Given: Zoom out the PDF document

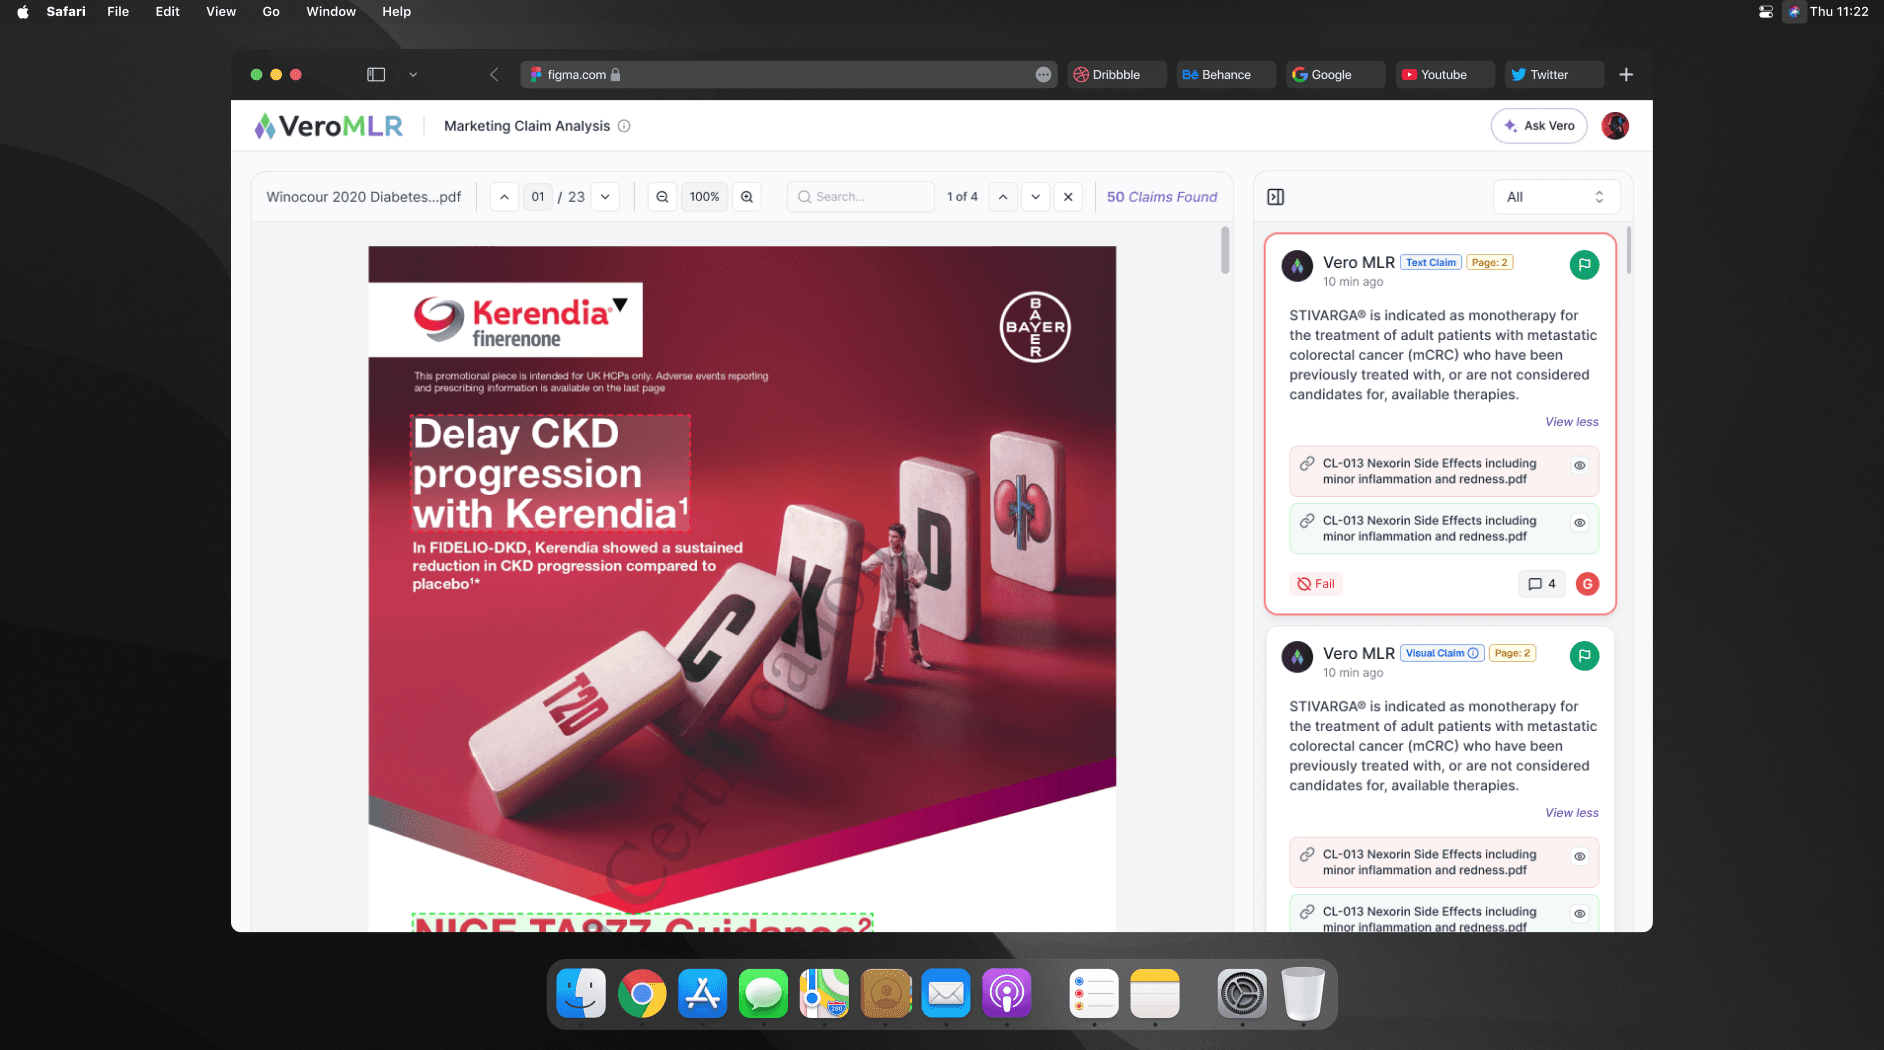Looking at the screenshot, I should point(662,197).
